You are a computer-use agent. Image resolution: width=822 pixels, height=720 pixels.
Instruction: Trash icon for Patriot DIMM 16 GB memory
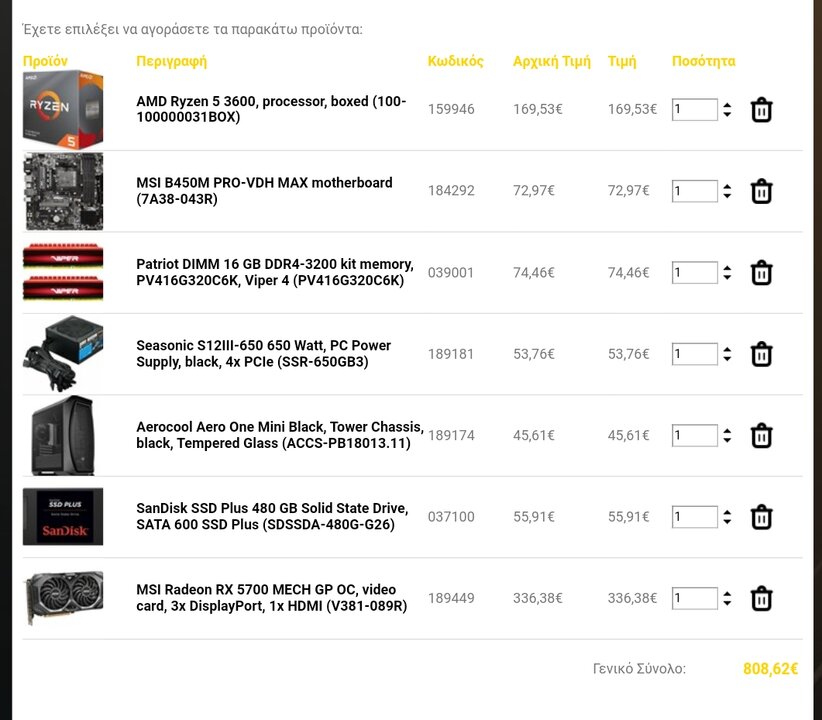(x=761, y=273)
